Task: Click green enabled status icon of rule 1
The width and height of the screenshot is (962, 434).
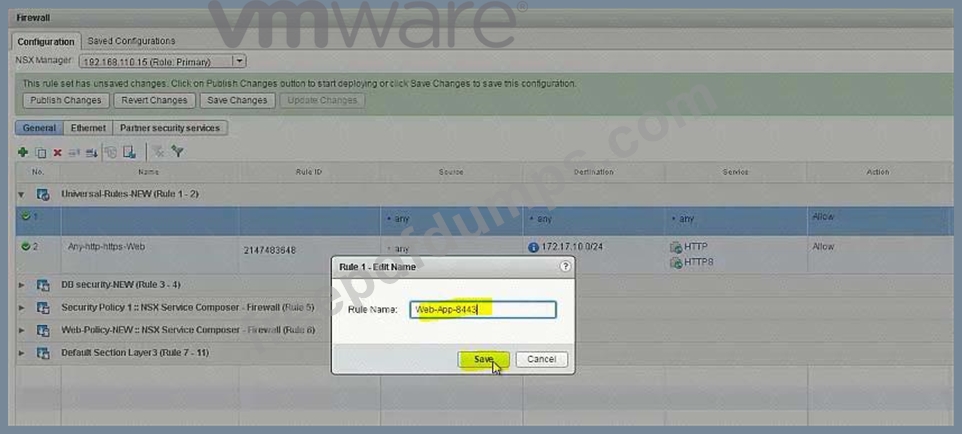Action: click(25, 216)
